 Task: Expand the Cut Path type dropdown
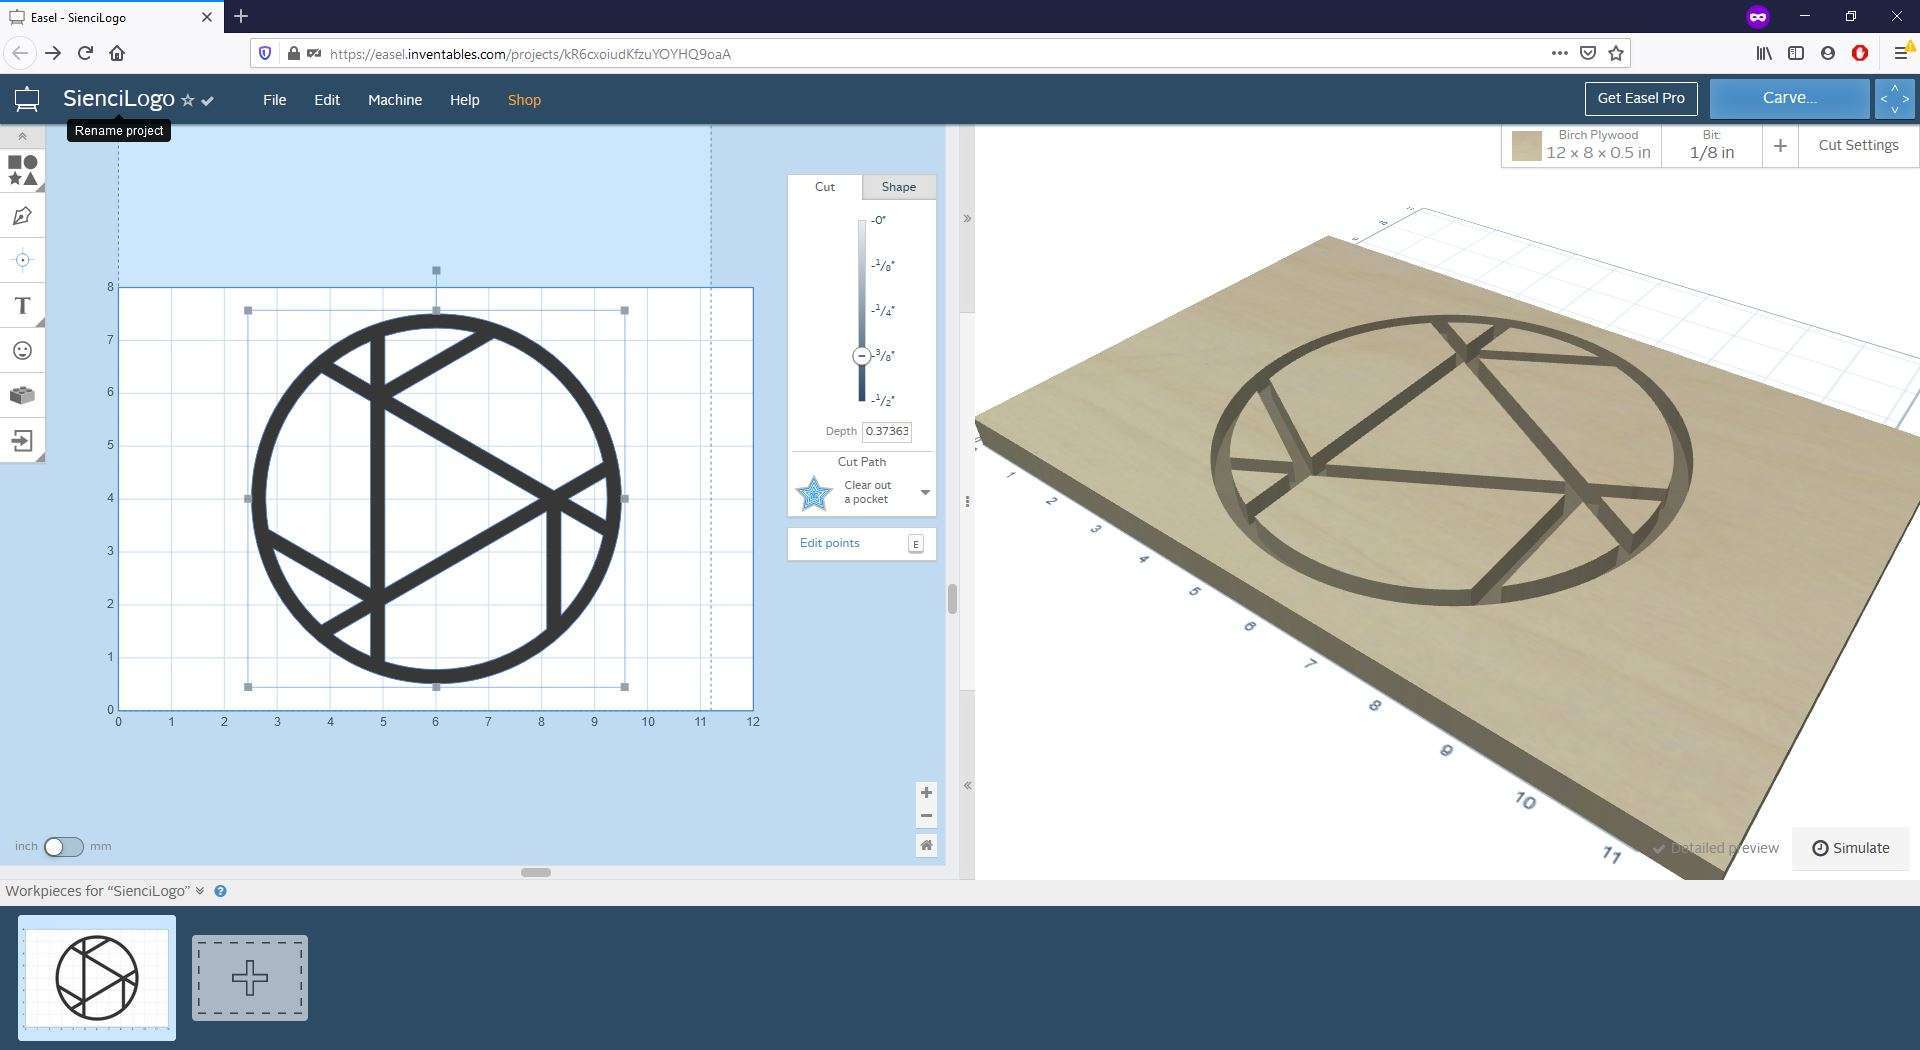click(x=925, y=492)
